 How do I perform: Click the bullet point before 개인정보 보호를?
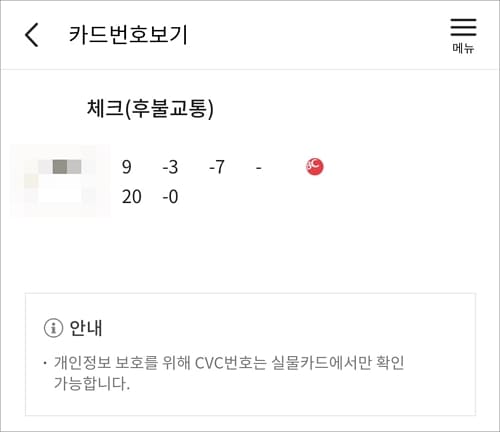point(45,363)
